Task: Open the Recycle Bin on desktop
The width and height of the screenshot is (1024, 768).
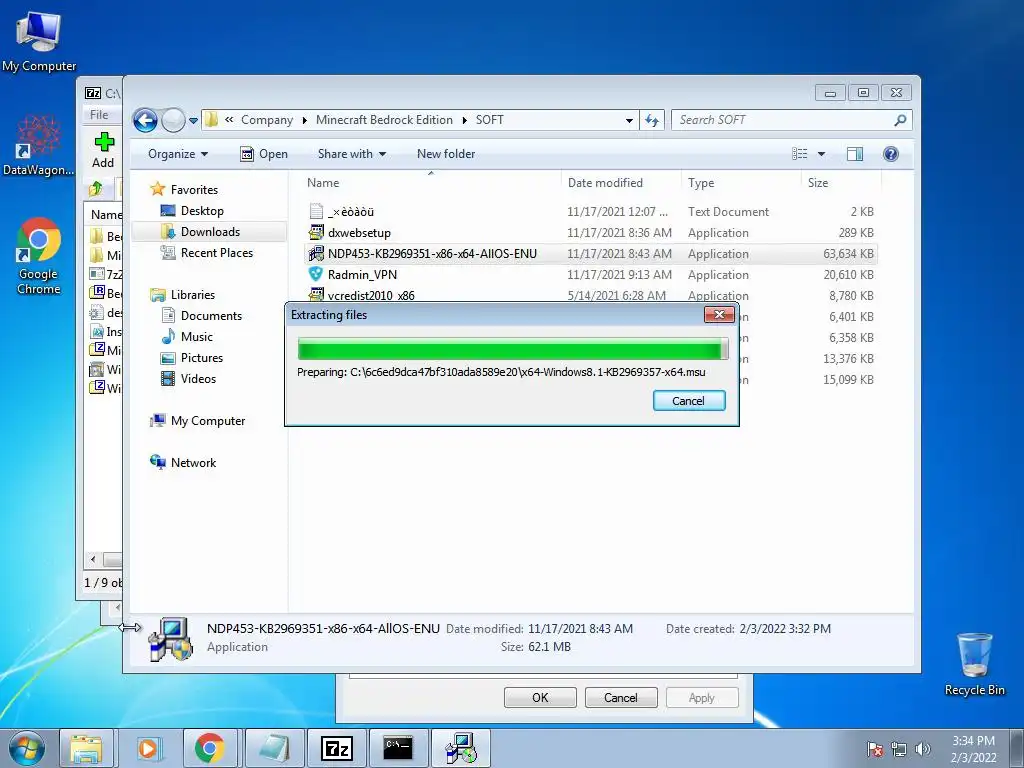Action: coord(974,664)
